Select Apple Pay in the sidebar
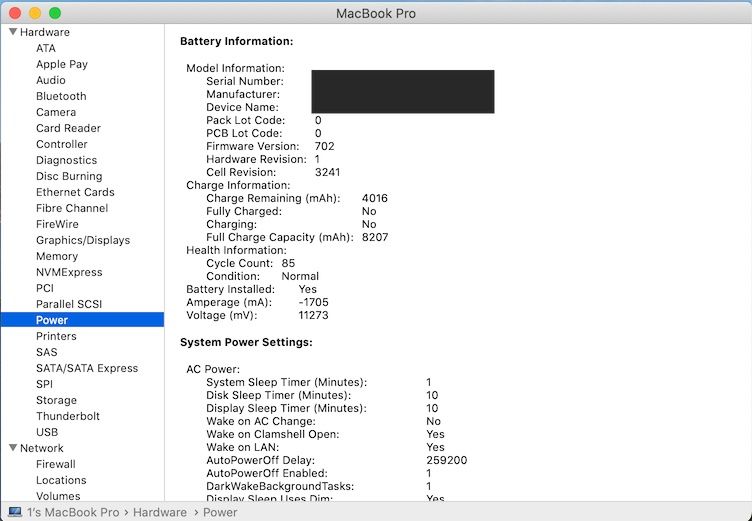The height and width of the screenshot is (521, 752). click(62, 64)
